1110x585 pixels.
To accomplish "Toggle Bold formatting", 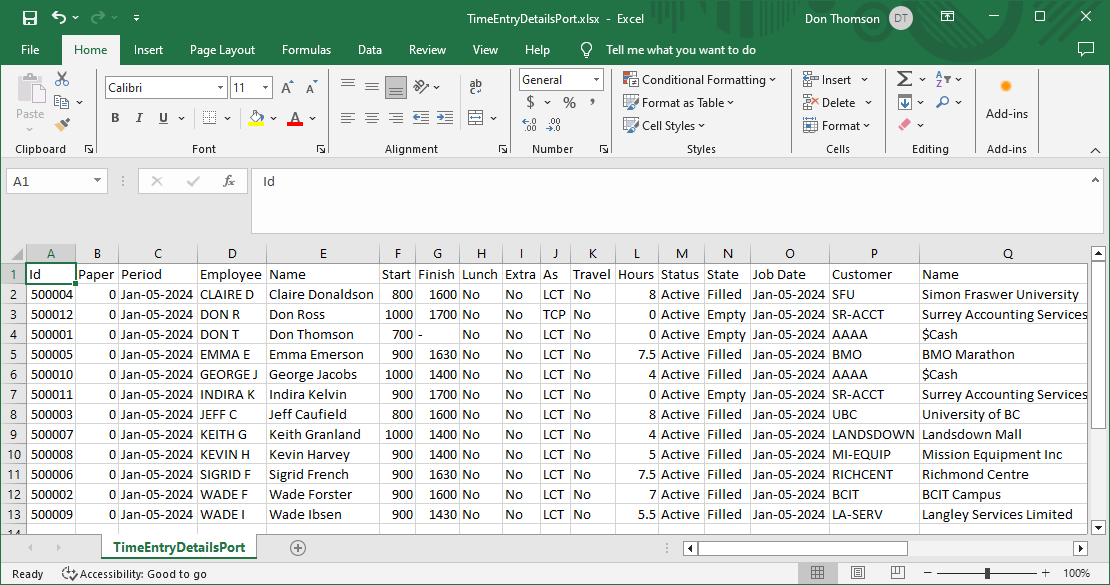I will (115, 118).
